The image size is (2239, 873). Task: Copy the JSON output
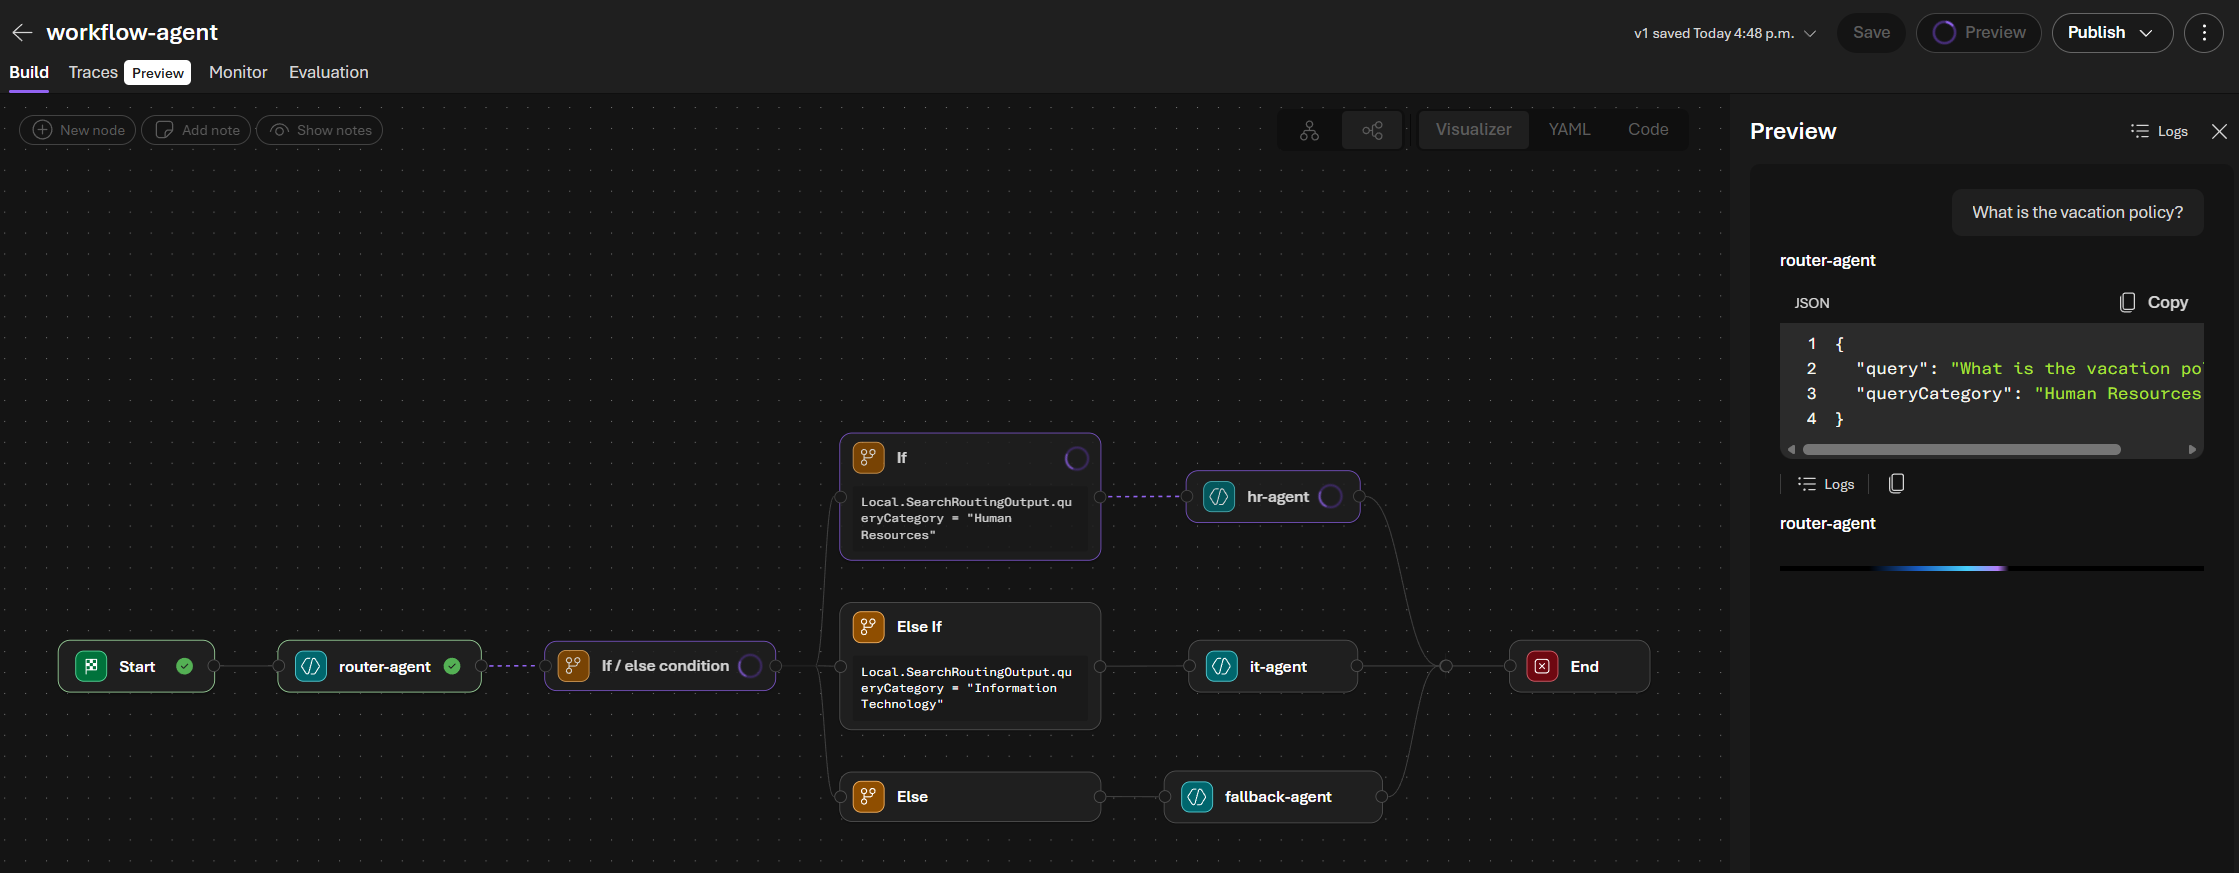tap(2154, 302)
